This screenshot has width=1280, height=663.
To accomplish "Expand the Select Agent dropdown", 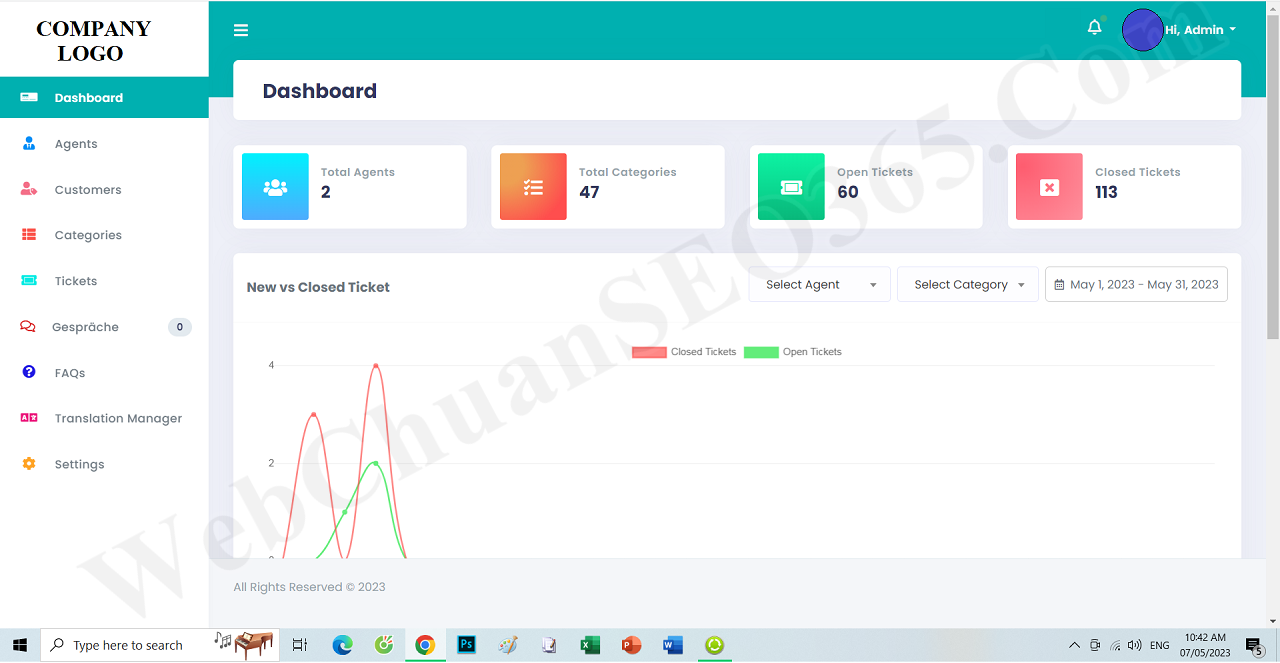I will pos(819,284).
